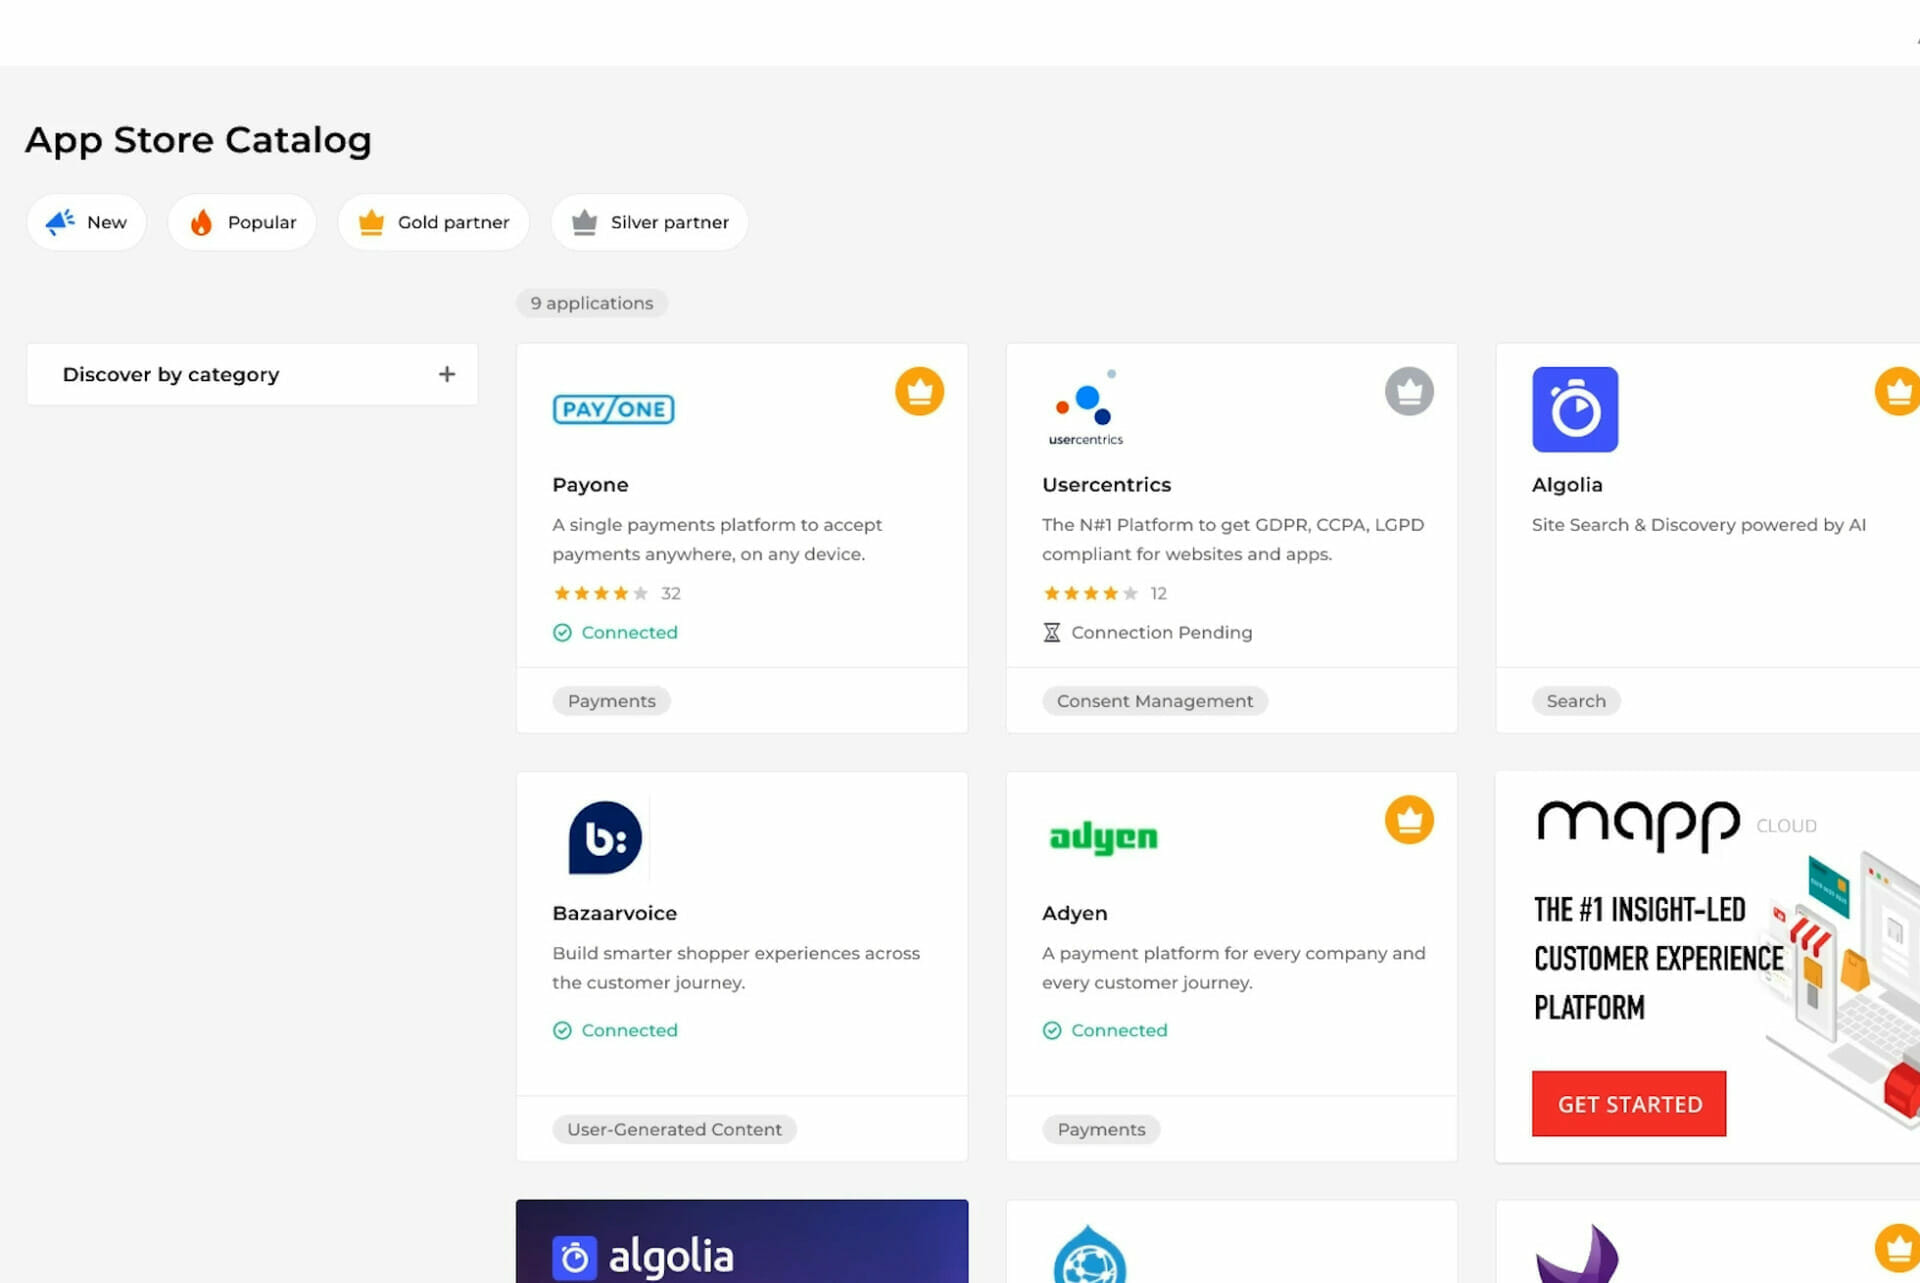The width and height of the screenshot is (1920, 1283).
Task: Click the flame icon in Popular filter
Action: [201, 222]
